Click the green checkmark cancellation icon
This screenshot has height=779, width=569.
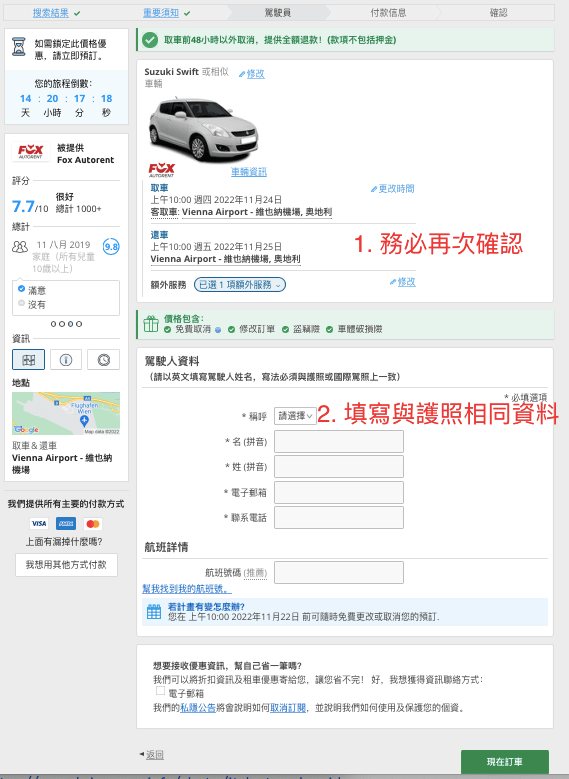150,40
